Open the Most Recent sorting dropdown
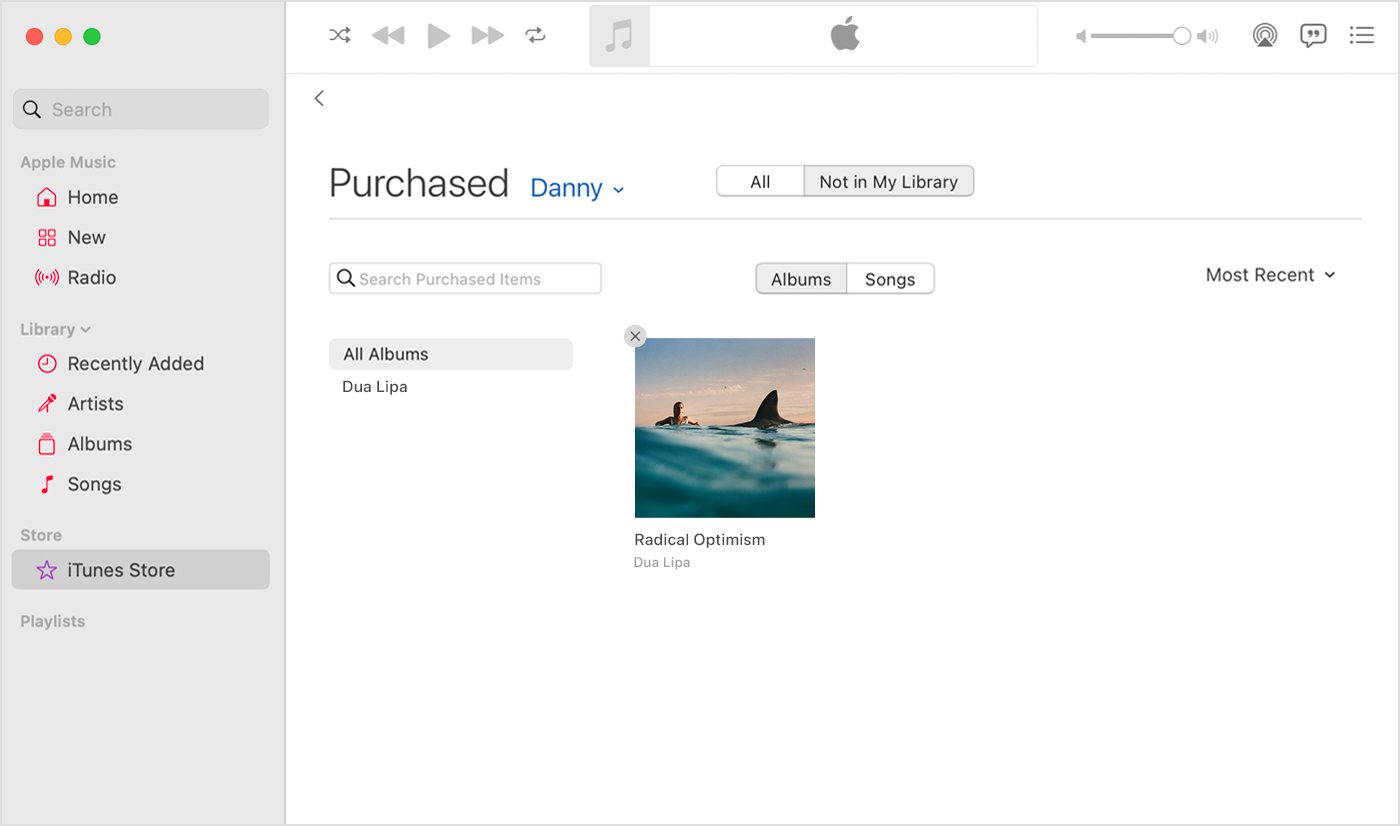Image resolution: width=1400 pixels, height=826 pixels. coord(1270,275)
